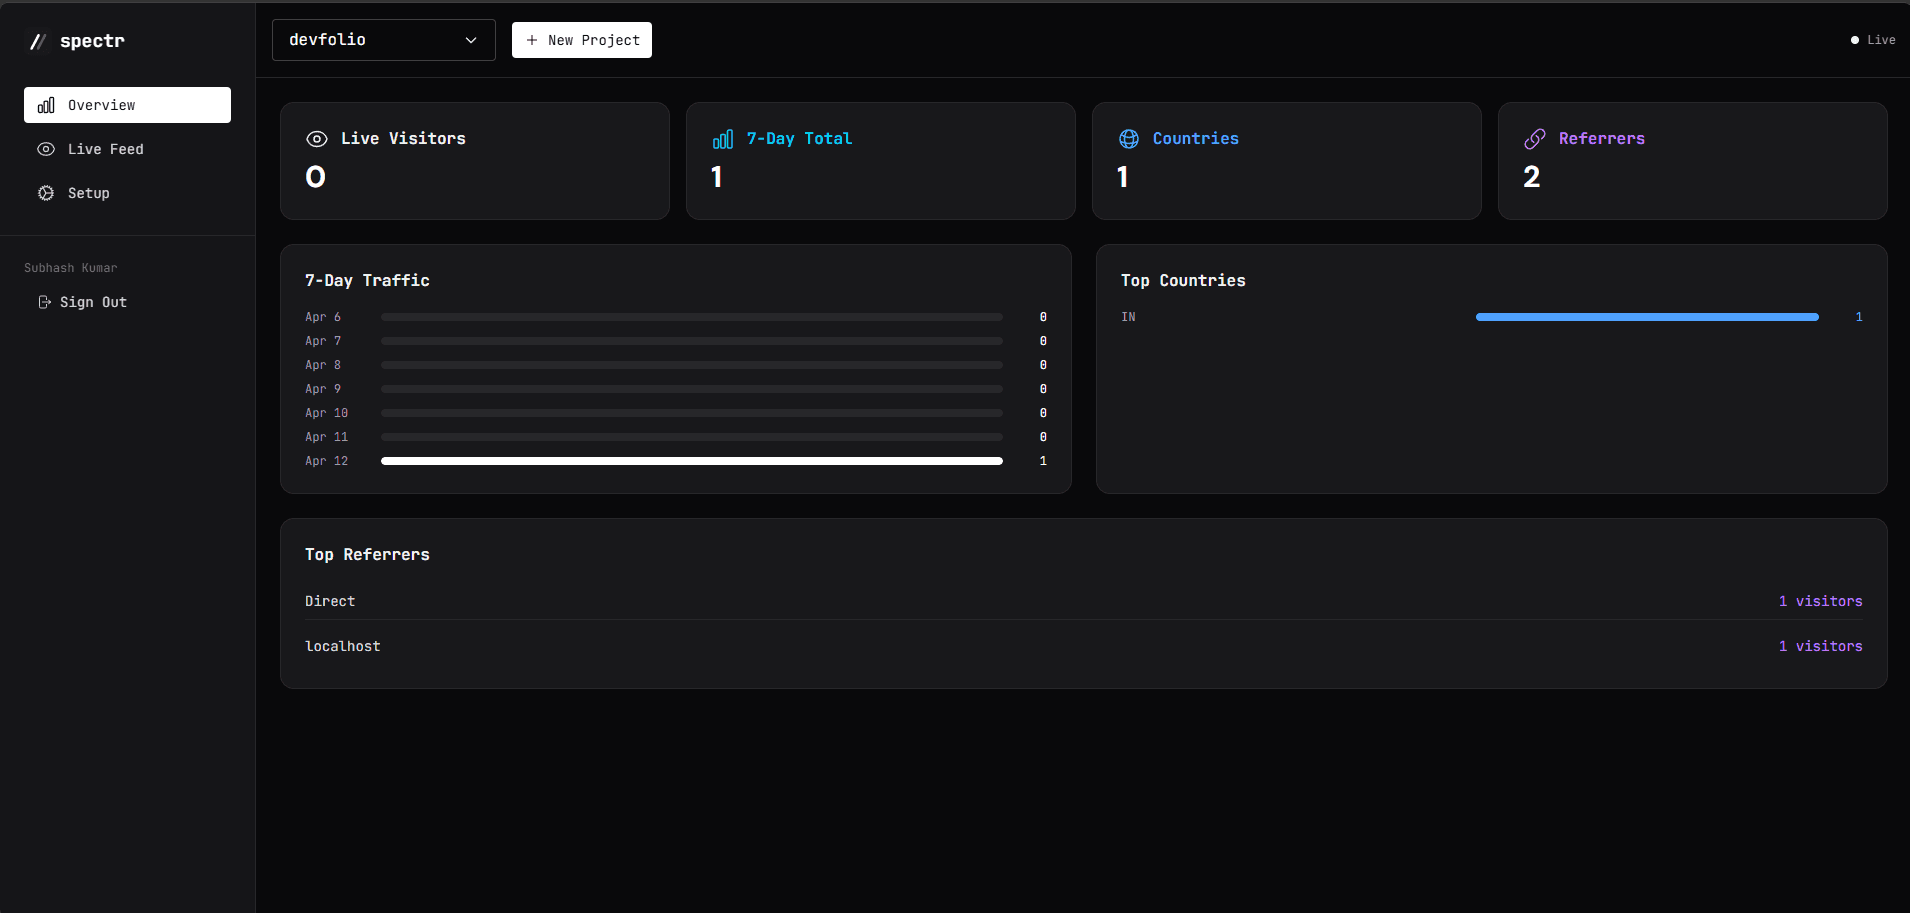Click the Top Referrers heading
This screenshot has width=1910, height=913.
click(367, 555)
